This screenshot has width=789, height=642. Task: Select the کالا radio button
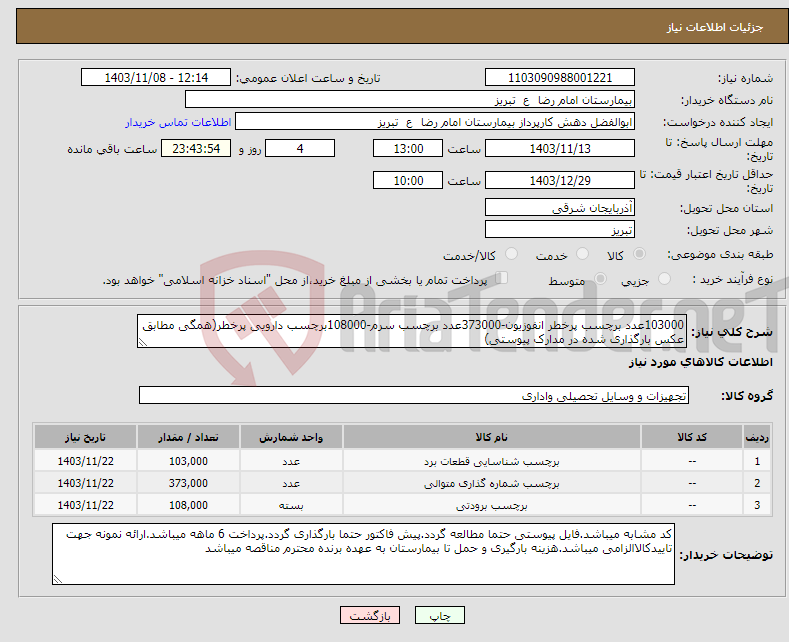tap(639, 254)
